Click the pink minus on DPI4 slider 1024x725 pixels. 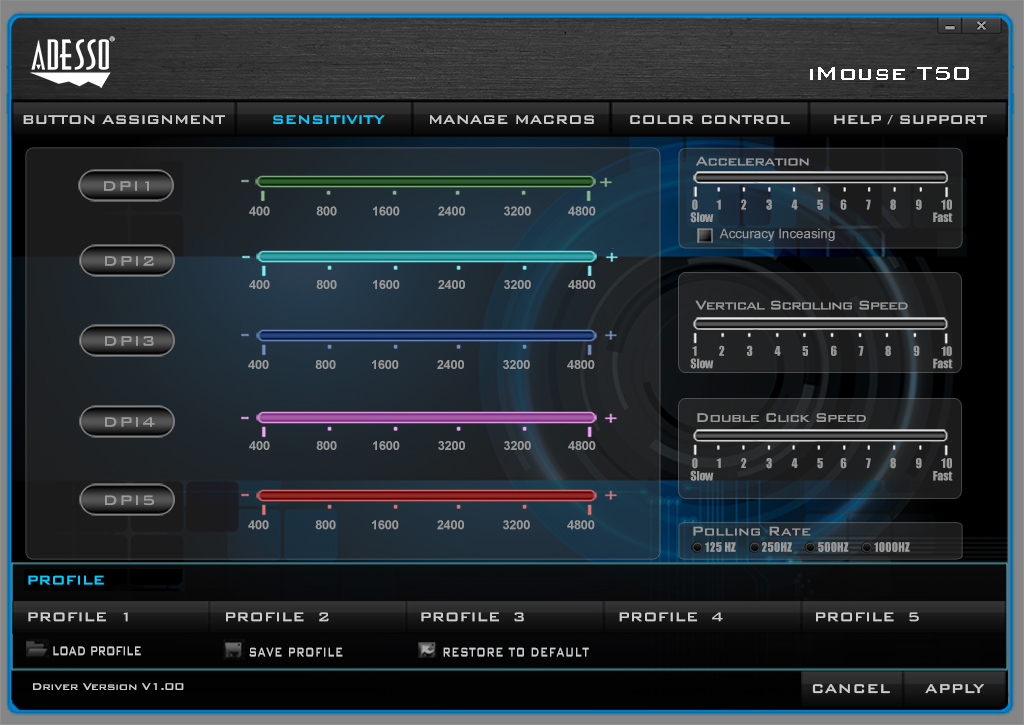coord(245,418)
